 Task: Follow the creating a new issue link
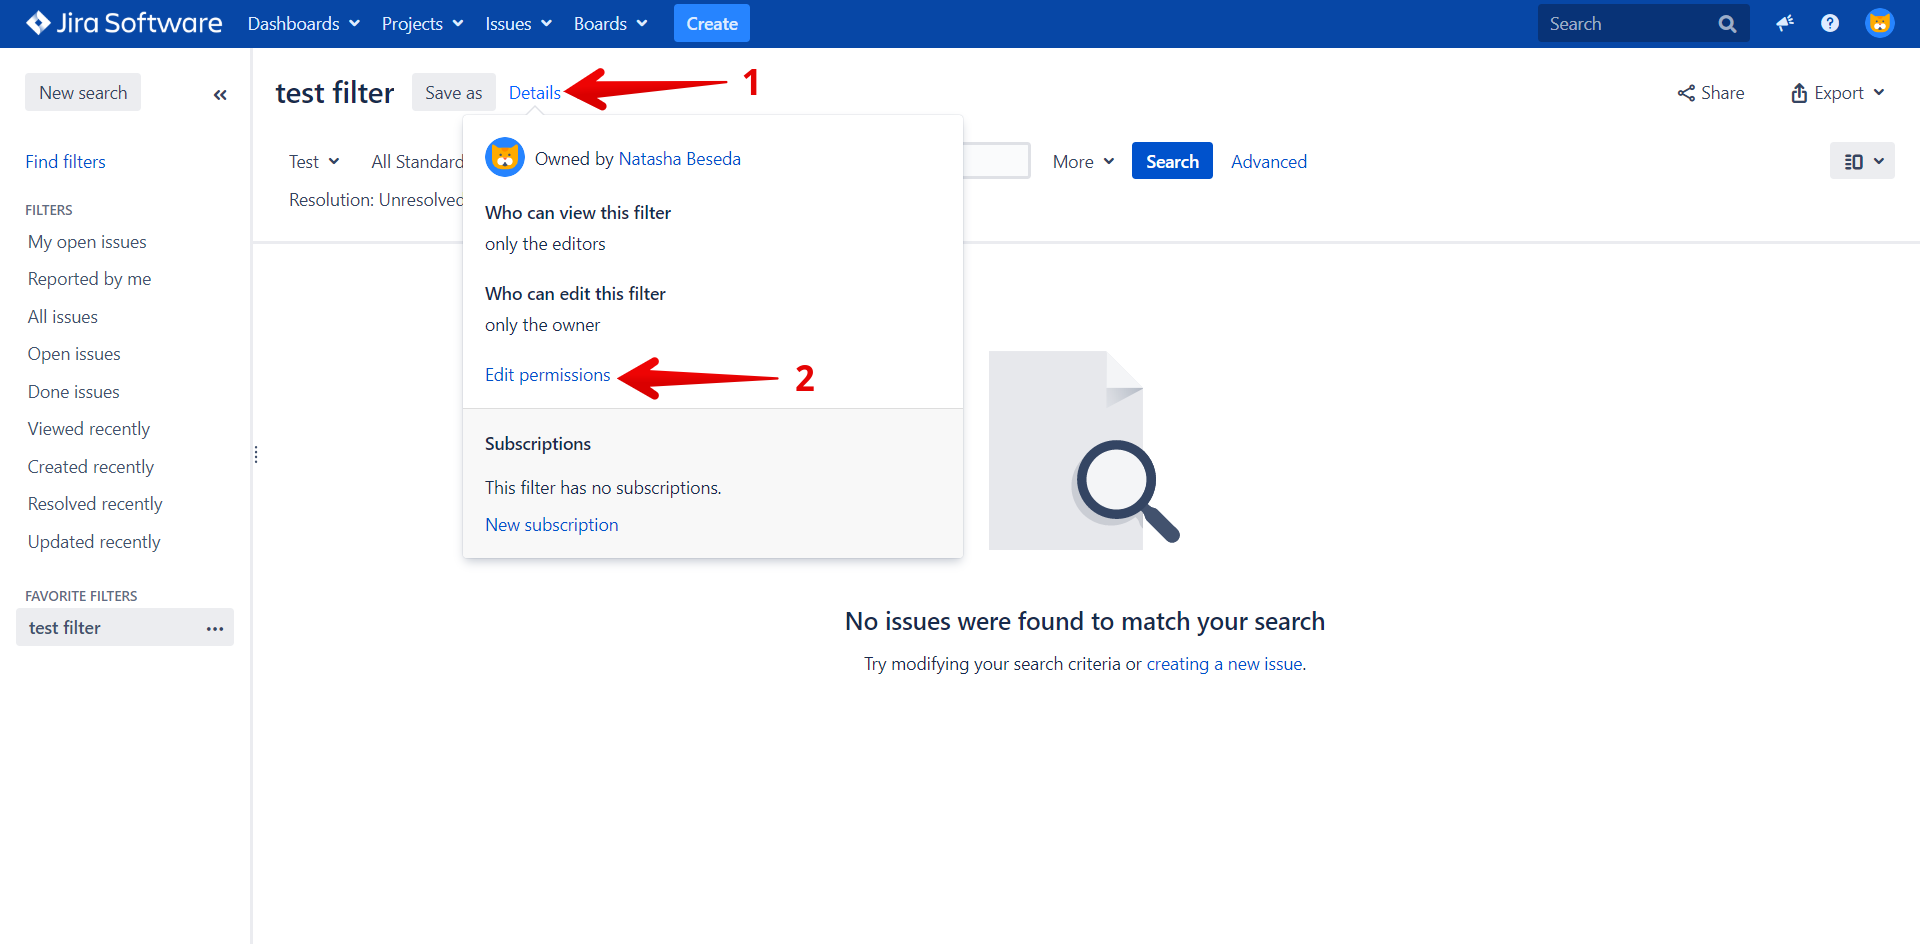(x=1224, y=663)
